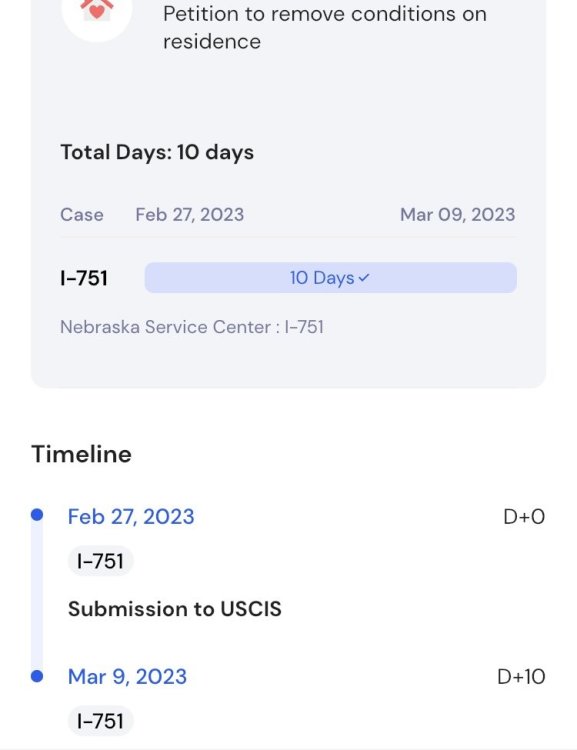Tap the I-751 tag under Mar 9

pyautogui.click(x=100, y=721)
